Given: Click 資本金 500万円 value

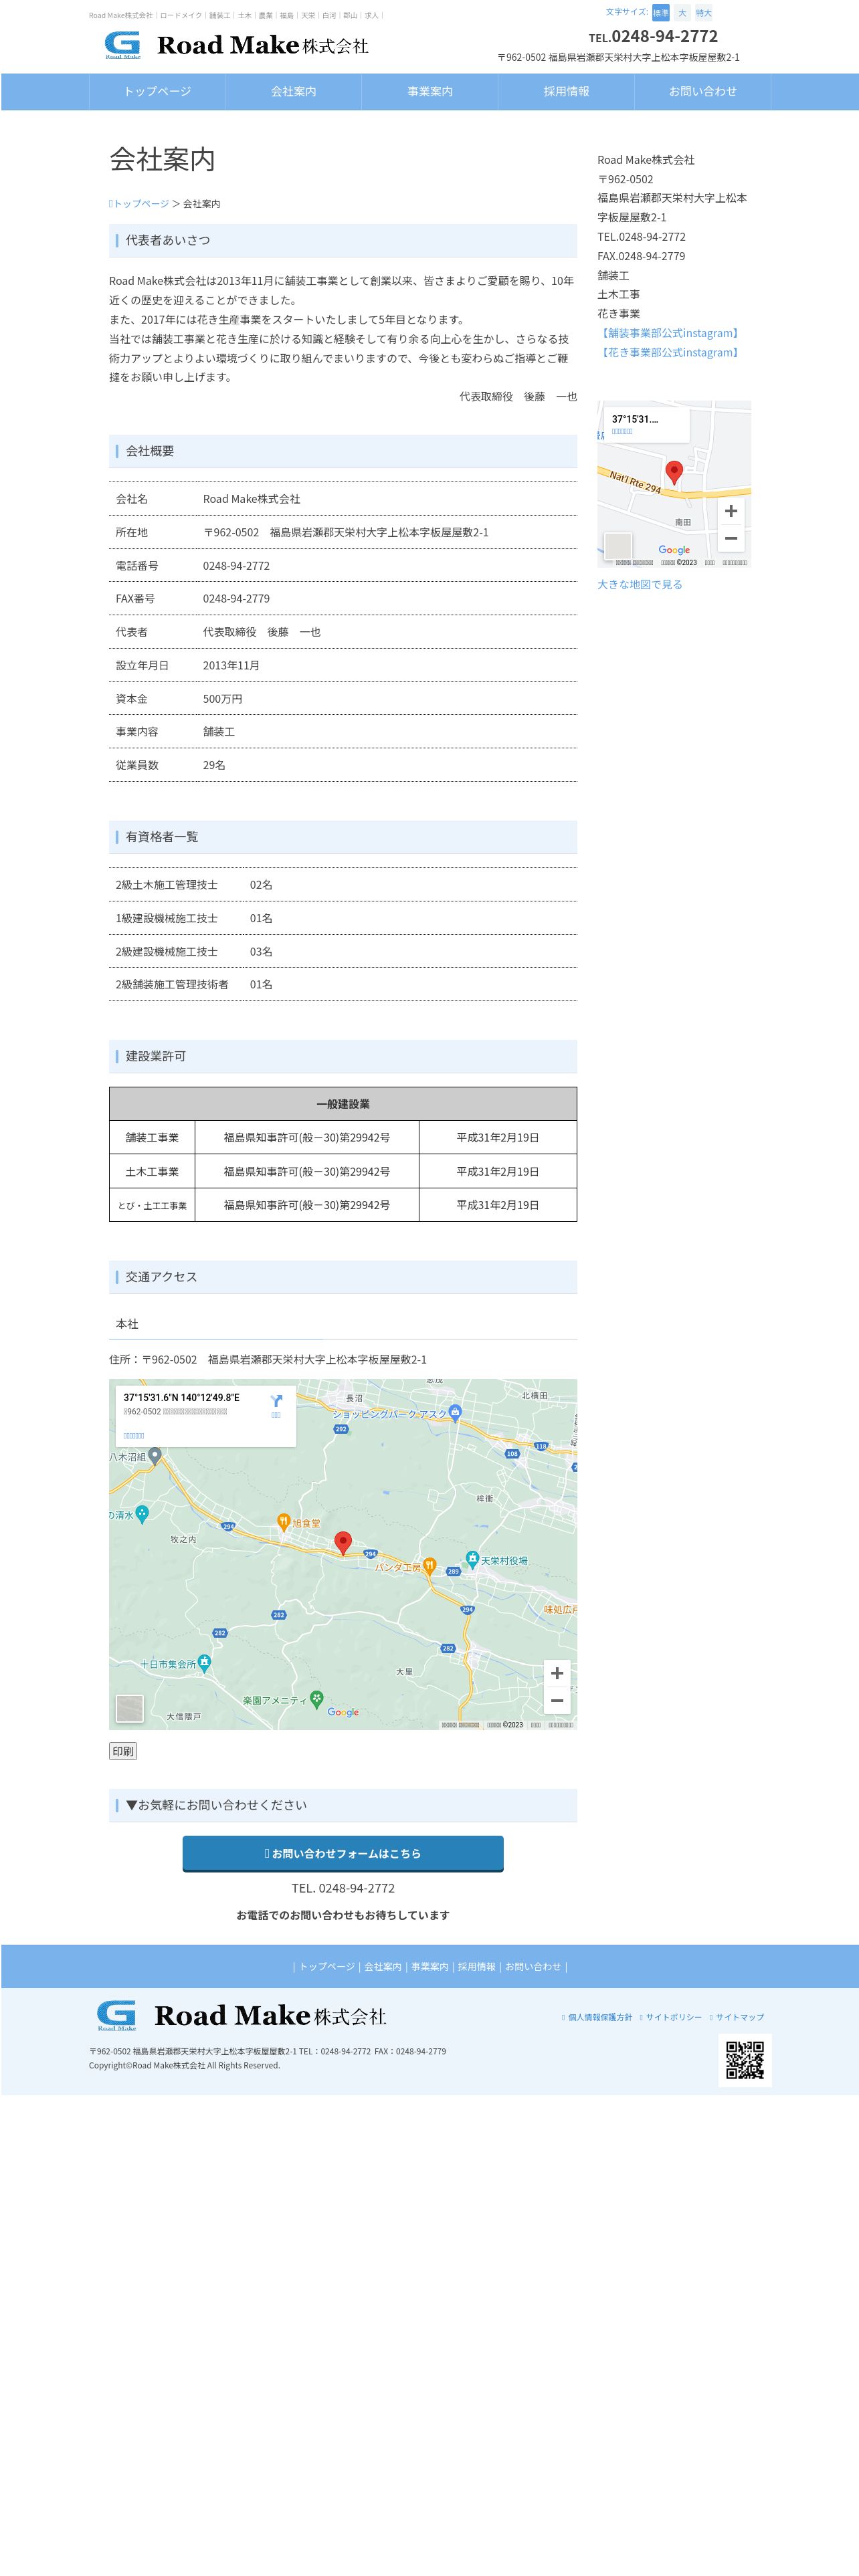Looking at the screenshot, I should (223, 699).
